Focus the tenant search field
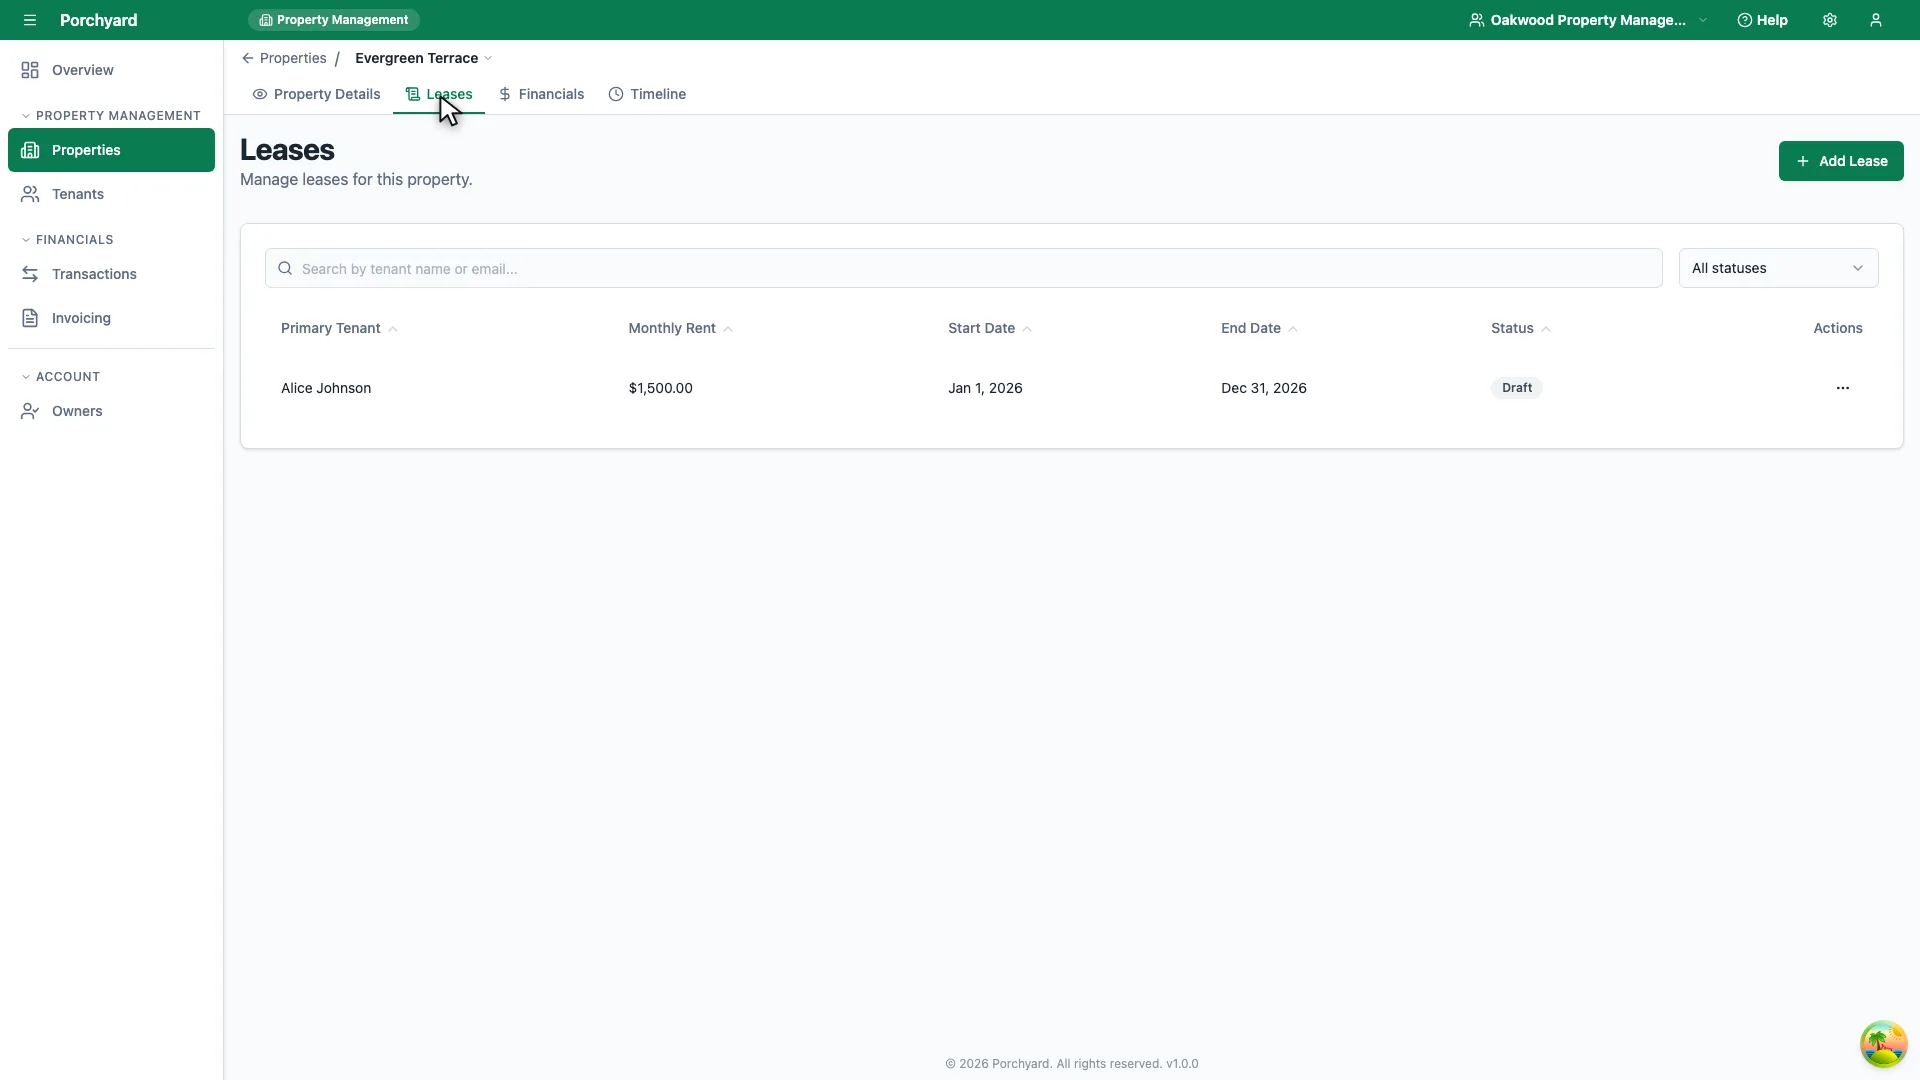The width and height of the screenshot is (1920, 1080). tap(963, 268)
